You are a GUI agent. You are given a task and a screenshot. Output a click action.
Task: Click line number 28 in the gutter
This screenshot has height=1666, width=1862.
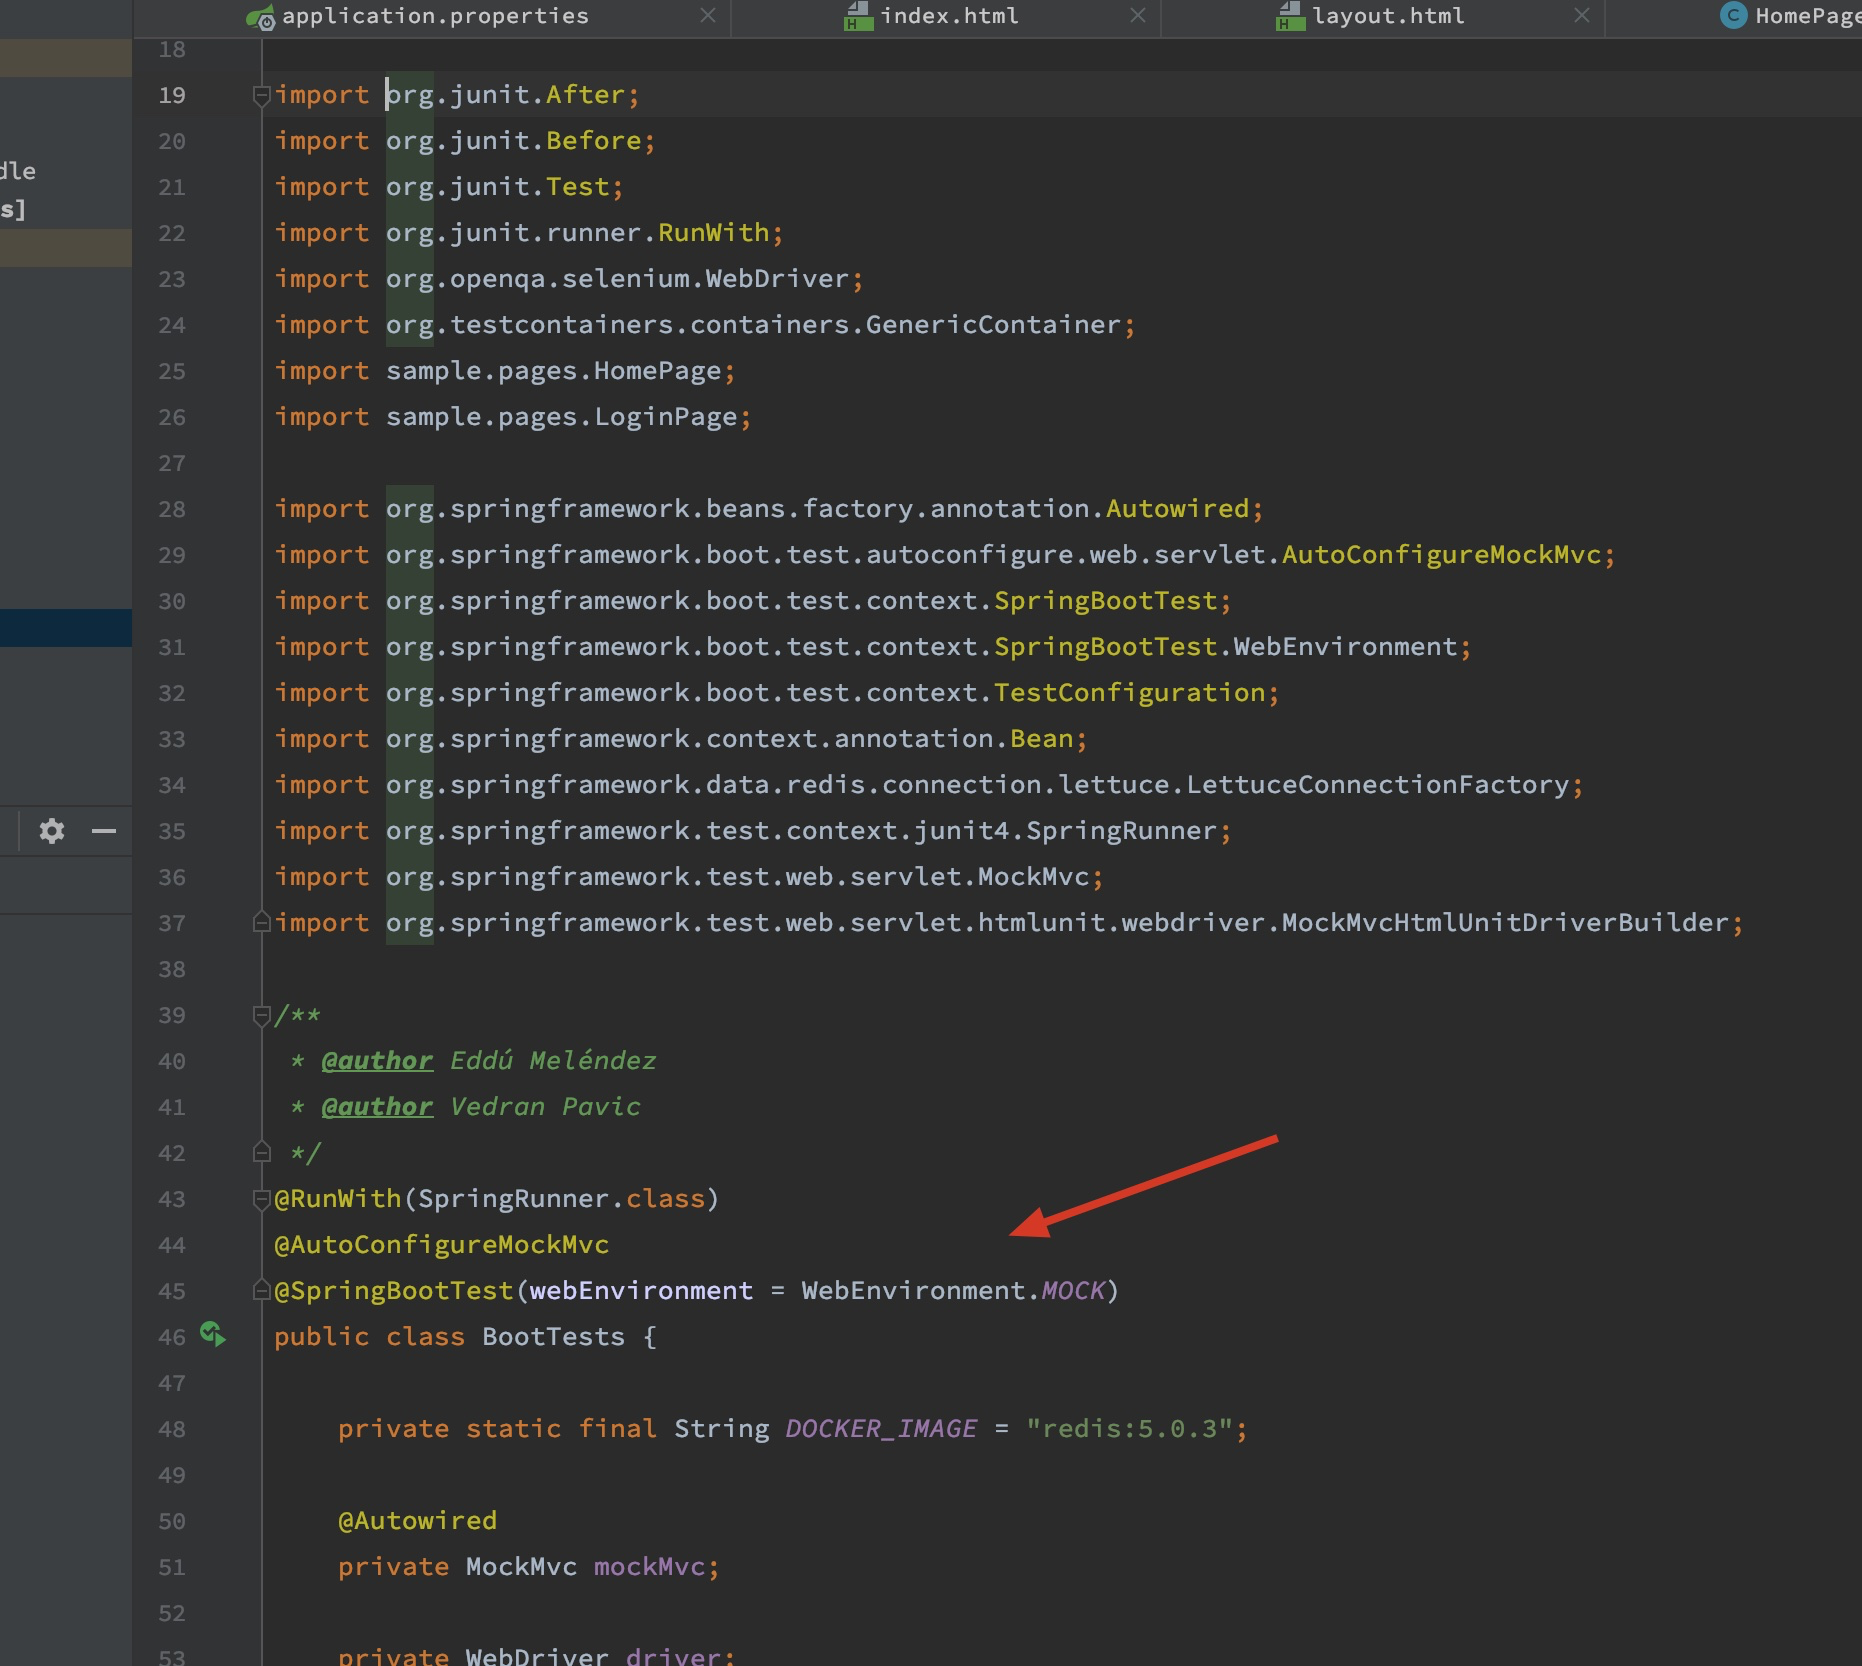pyautogui.click(x=172, y=509)
